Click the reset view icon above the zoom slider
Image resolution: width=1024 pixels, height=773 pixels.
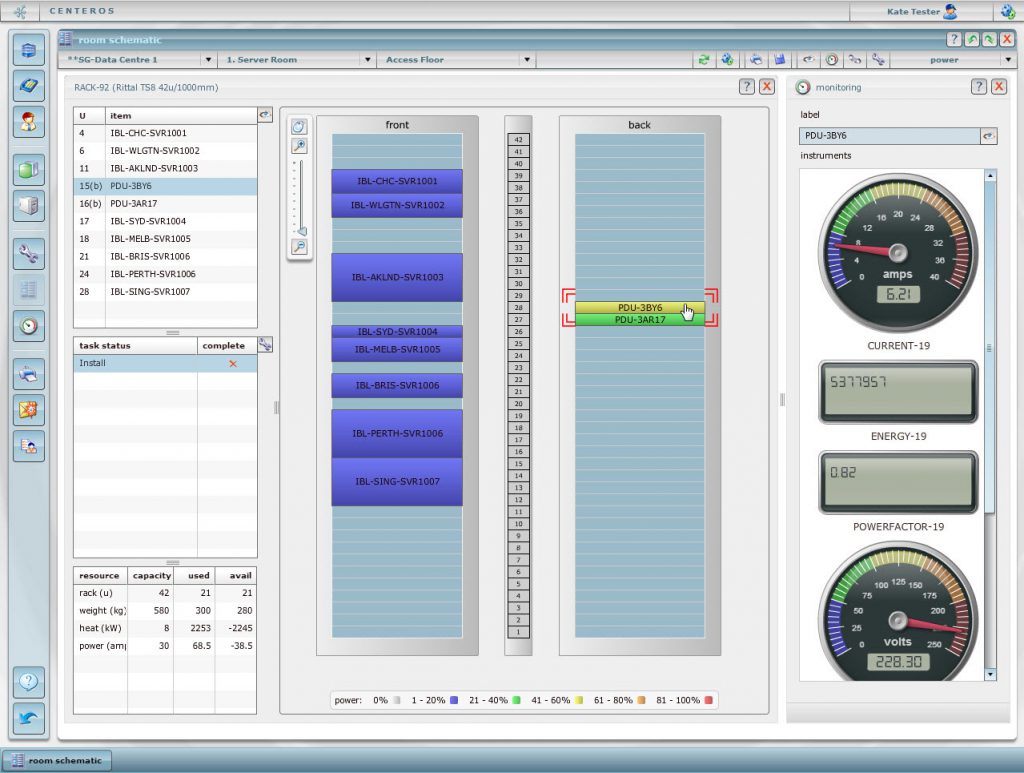click(x=298, y=125)
